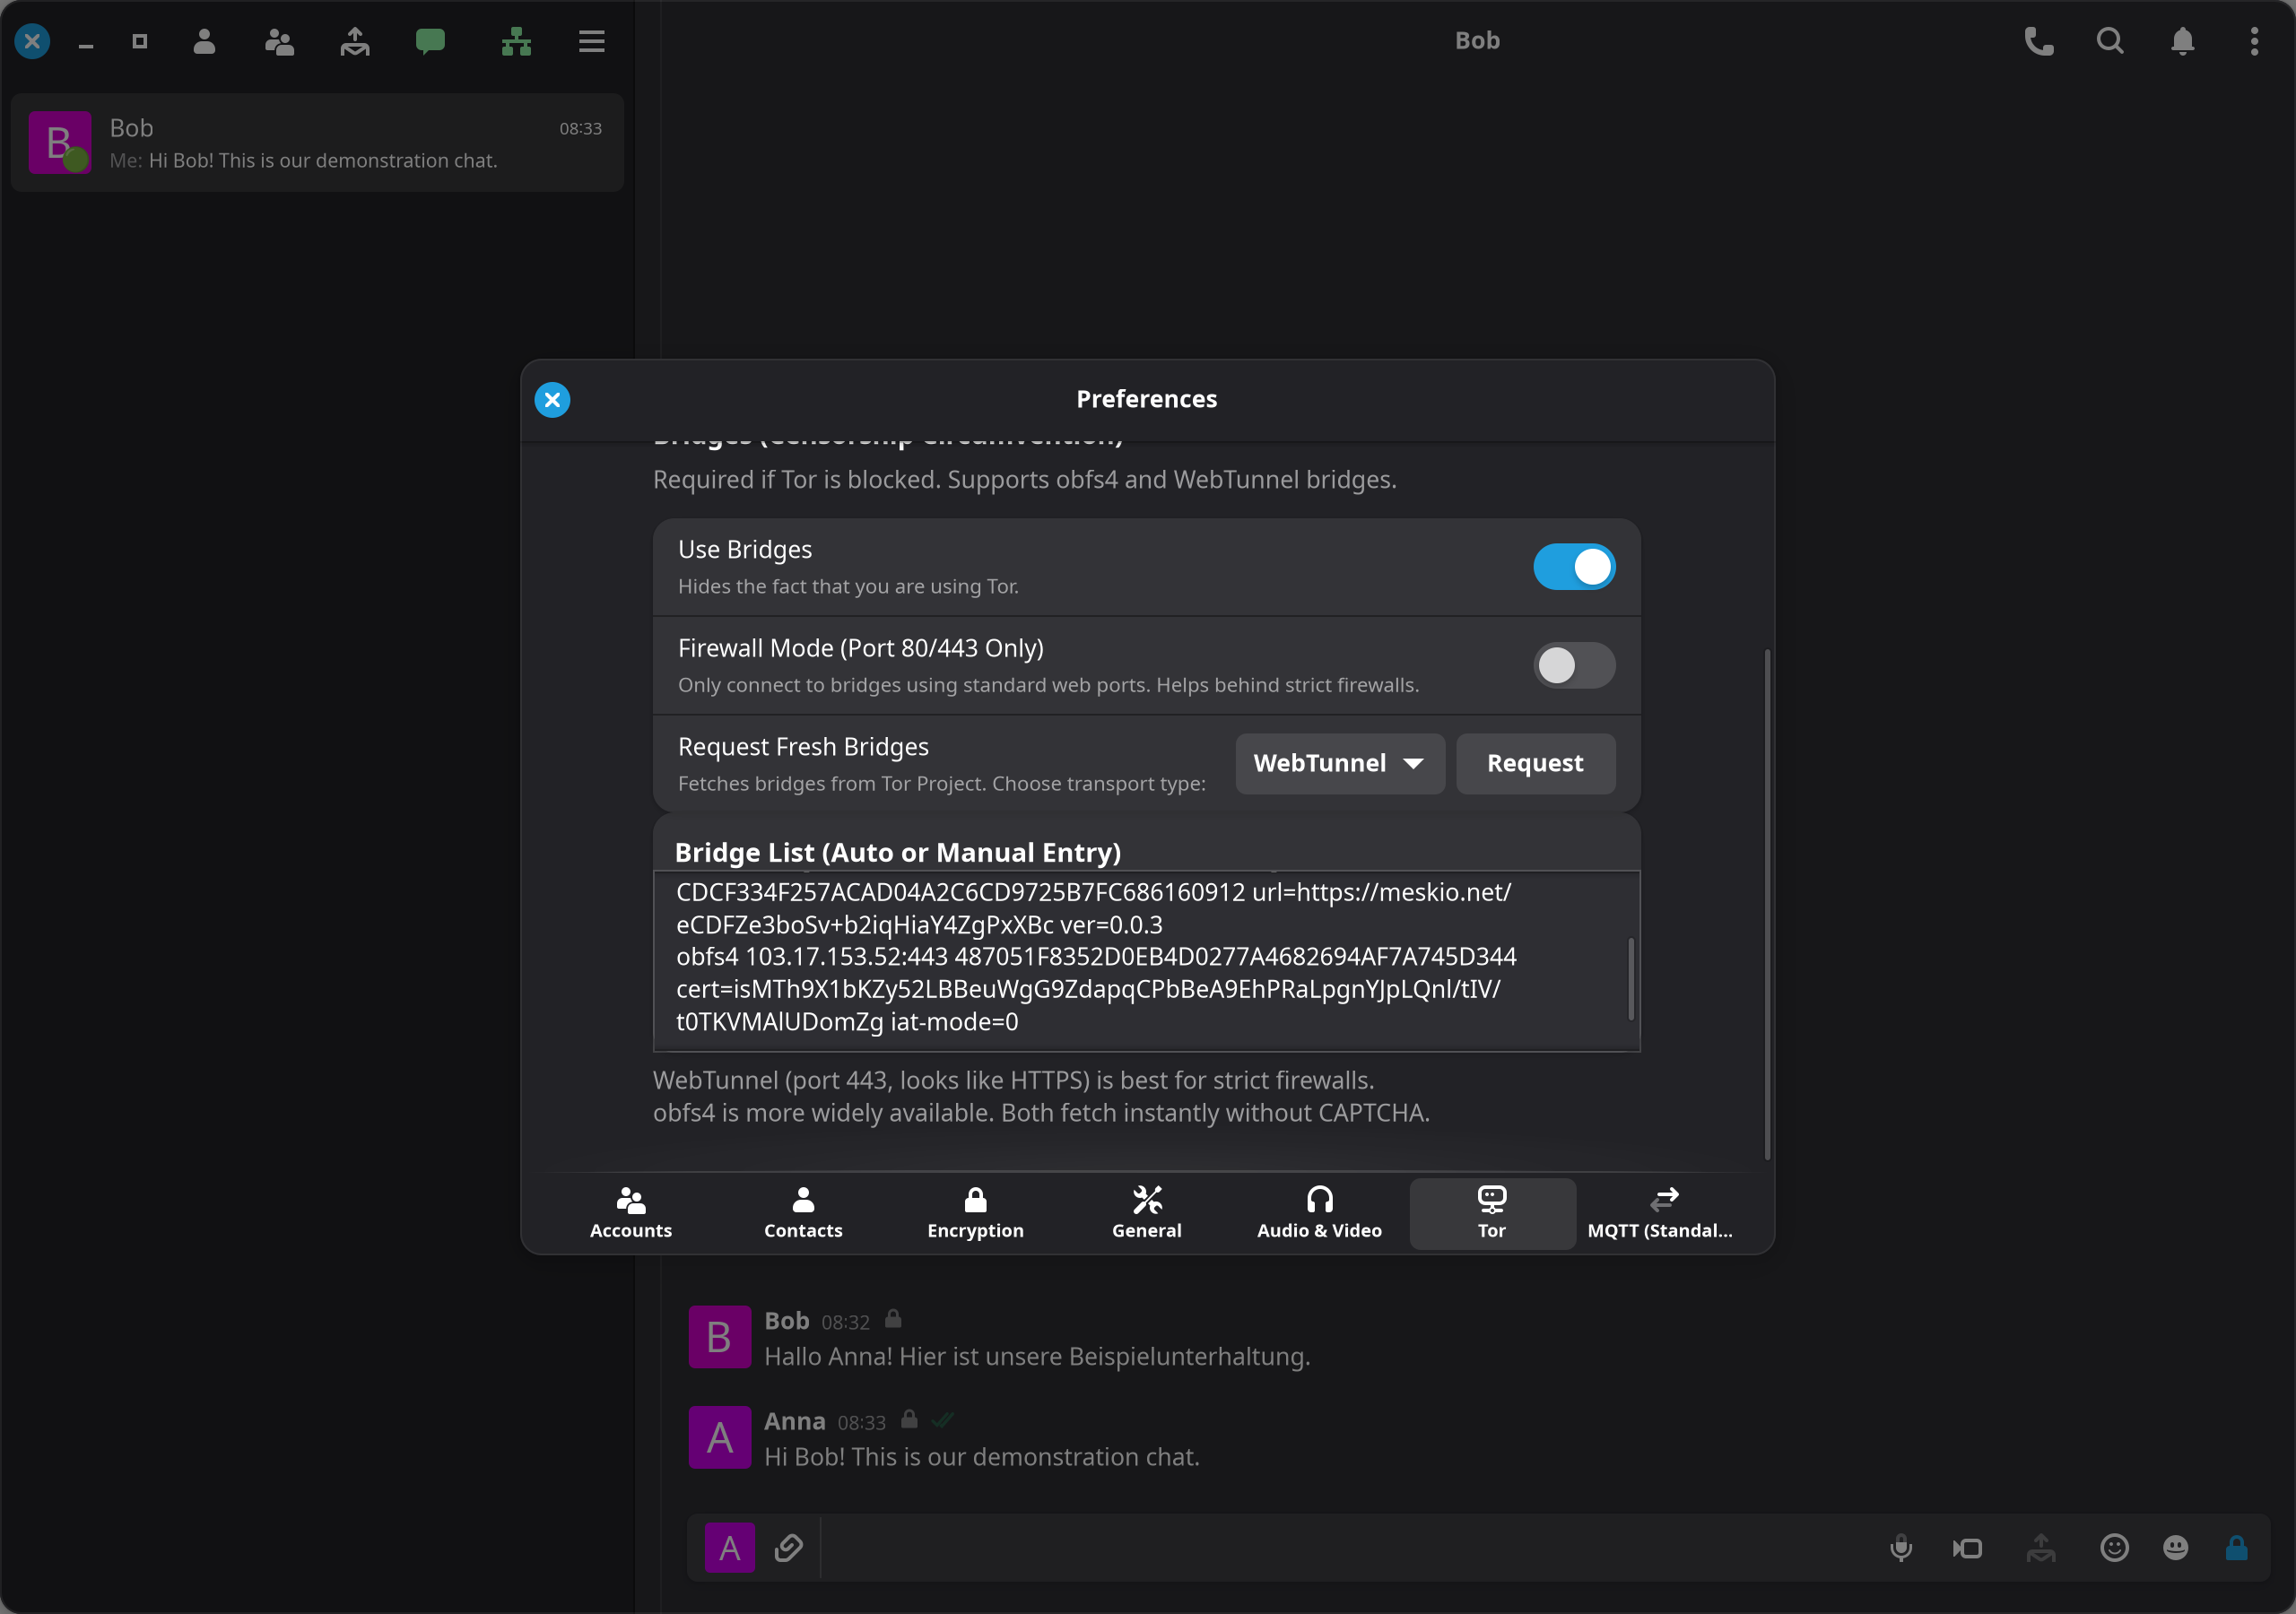Expand the WebTunnel transport type dropdown
2296x1614 pixels.
[x=1340, y=764]
